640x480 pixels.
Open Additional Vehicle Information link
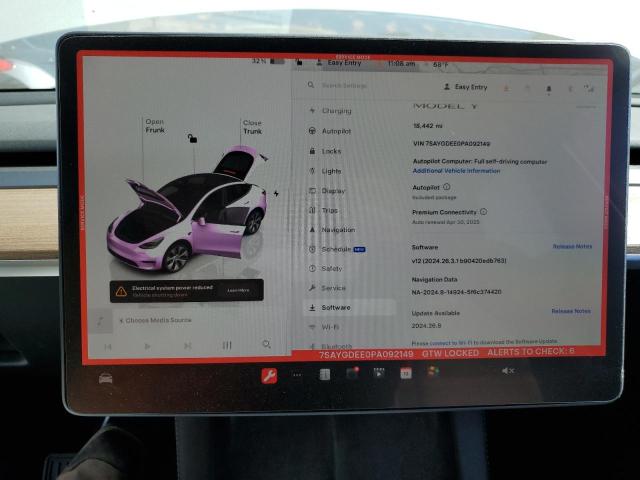pyautogui.click(x=456, y=171)
